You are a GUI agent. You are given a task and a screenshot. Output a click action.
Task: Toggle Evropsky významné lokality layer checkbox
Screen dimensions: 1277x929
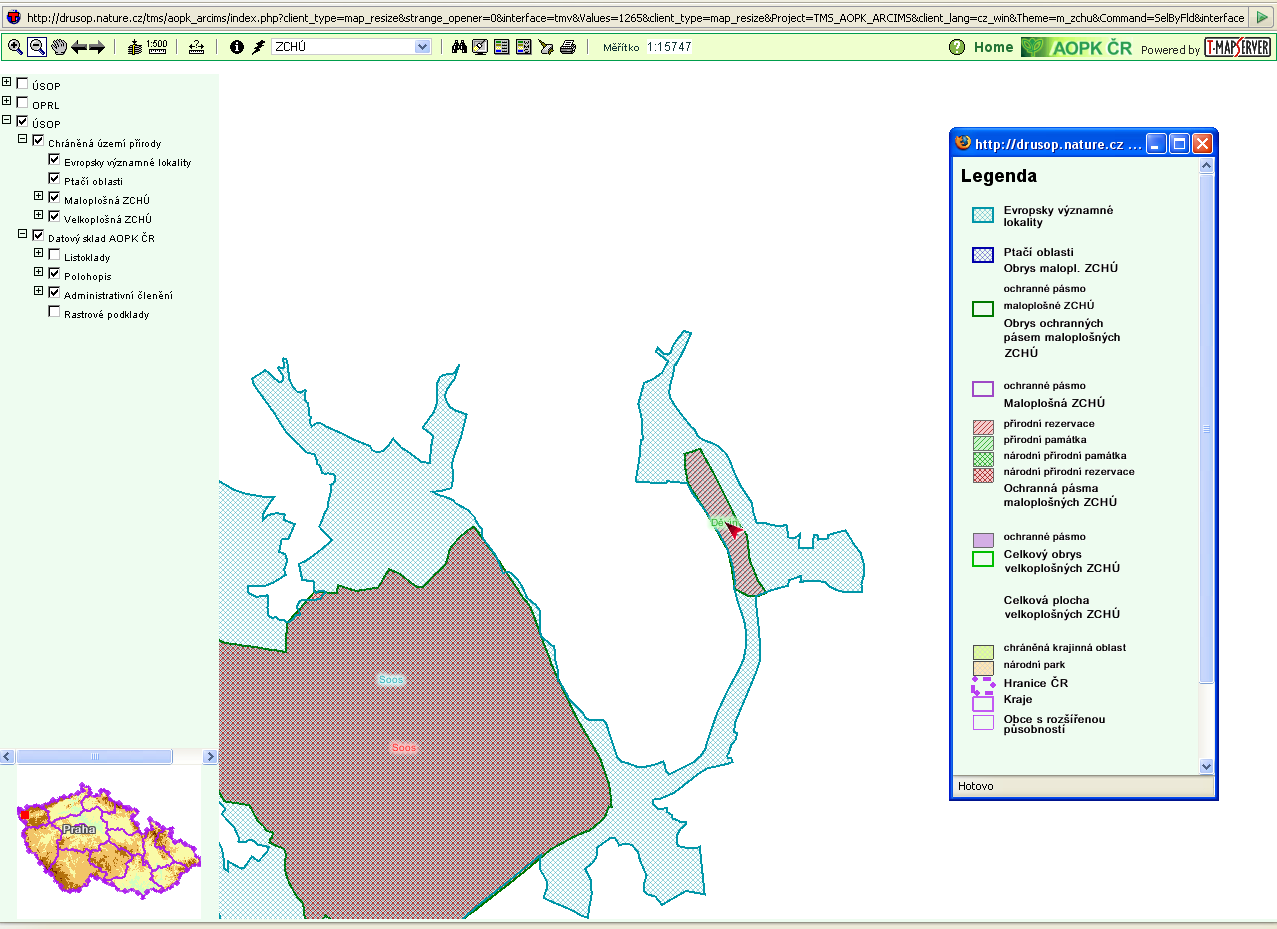pyautogui.click(x=55, y=160)
